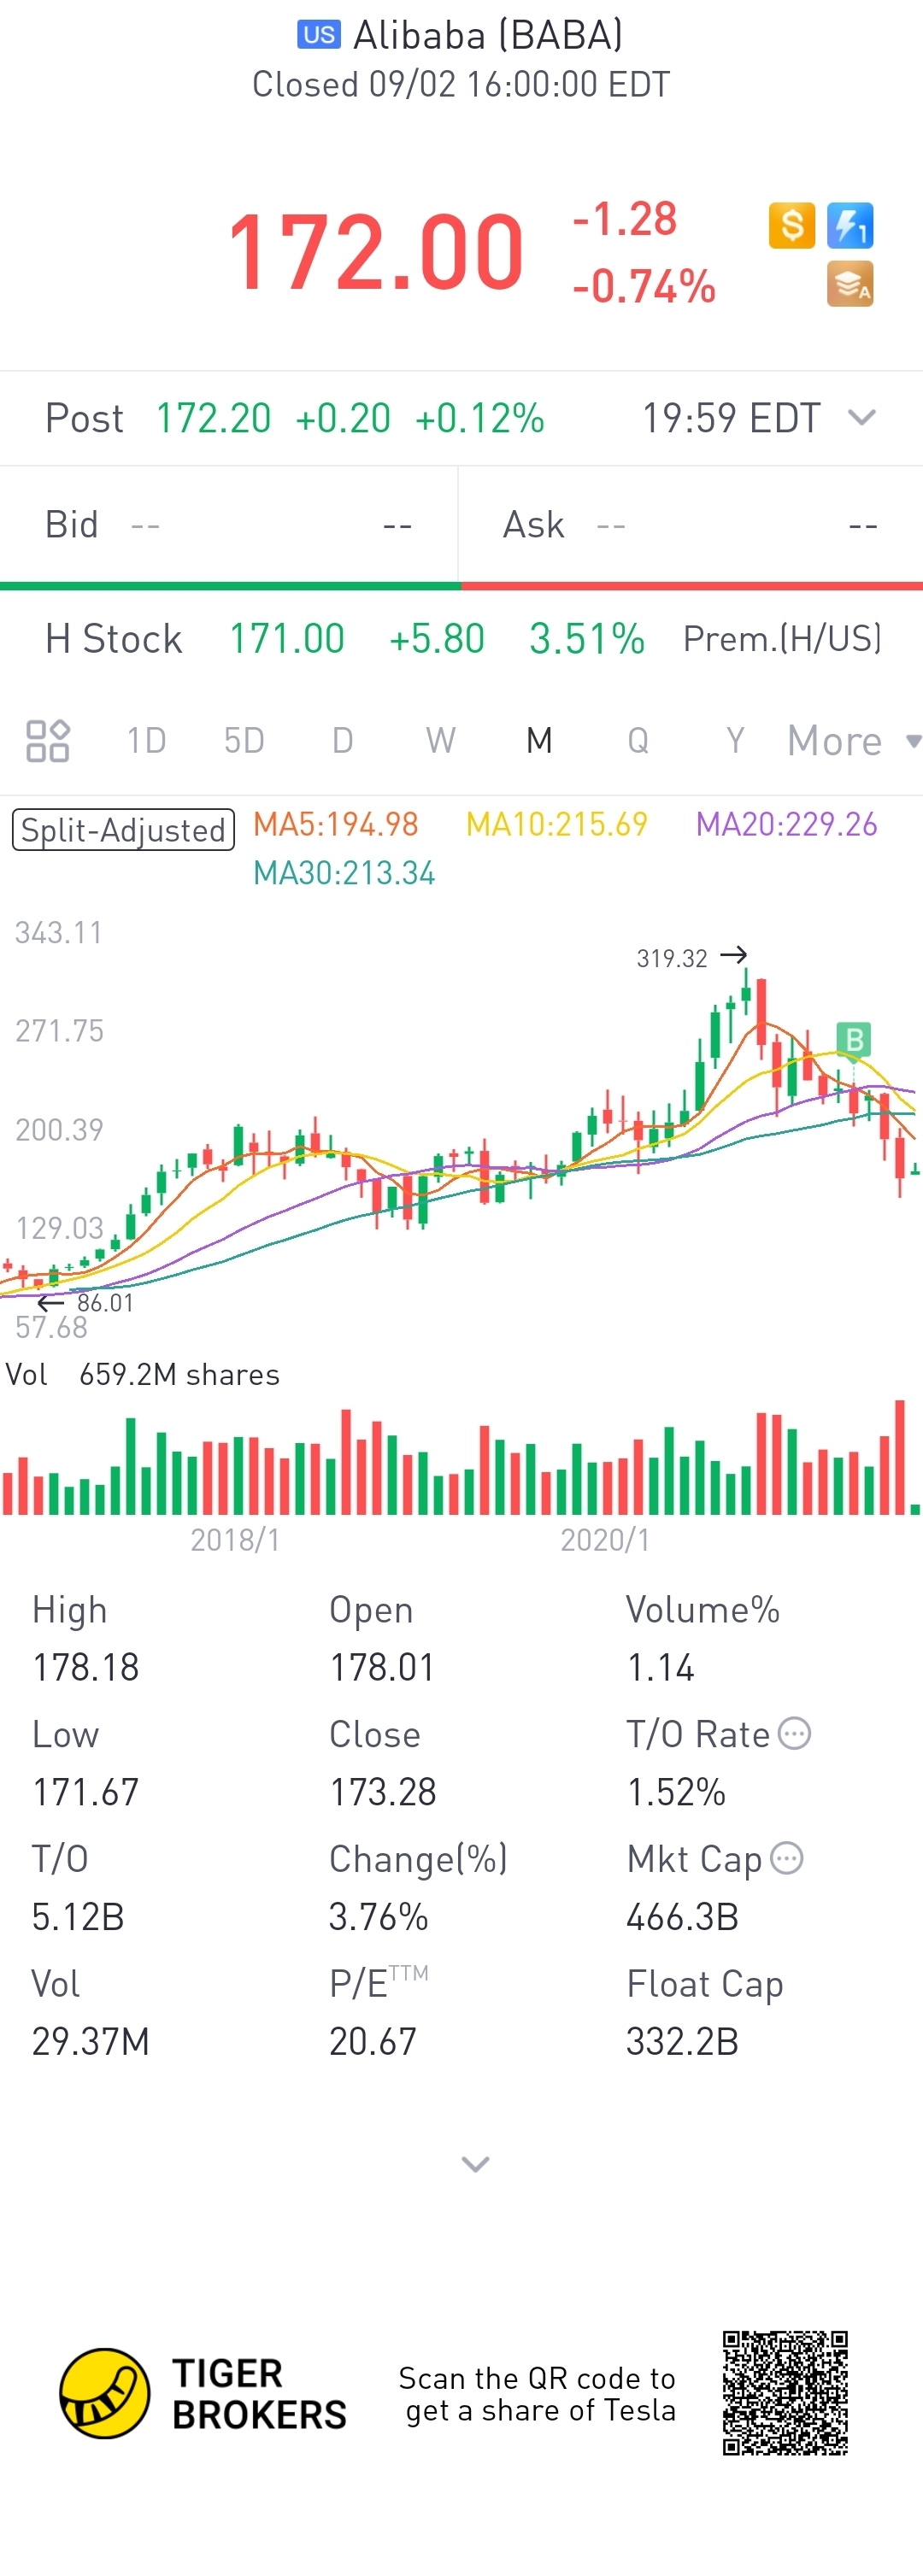Viewport: 923px width, 2576px height.
Task: Tap the orange dollar sign icon
Action: (791, 225)
